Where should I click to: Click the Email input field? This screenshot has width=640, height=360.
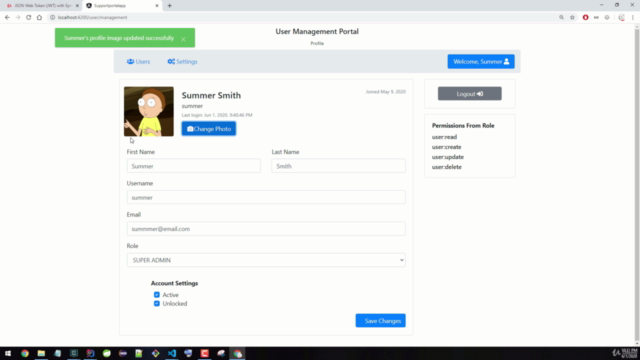pyautogui.click(x=266, y=229)
